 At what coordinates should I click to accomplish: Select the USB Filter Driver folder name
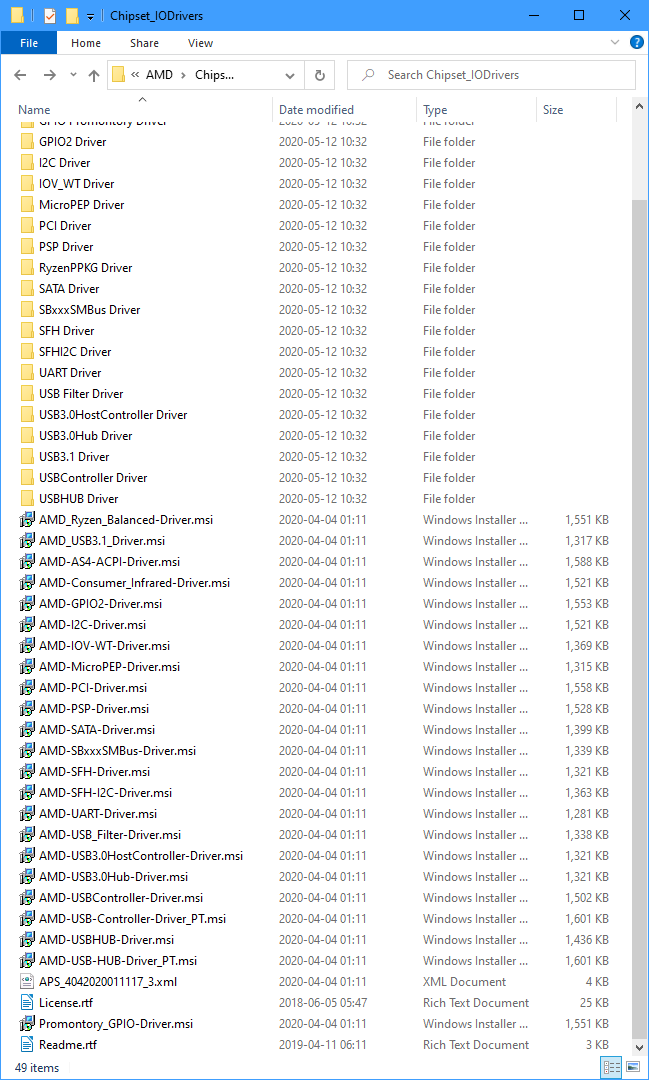tap(81, 394)
